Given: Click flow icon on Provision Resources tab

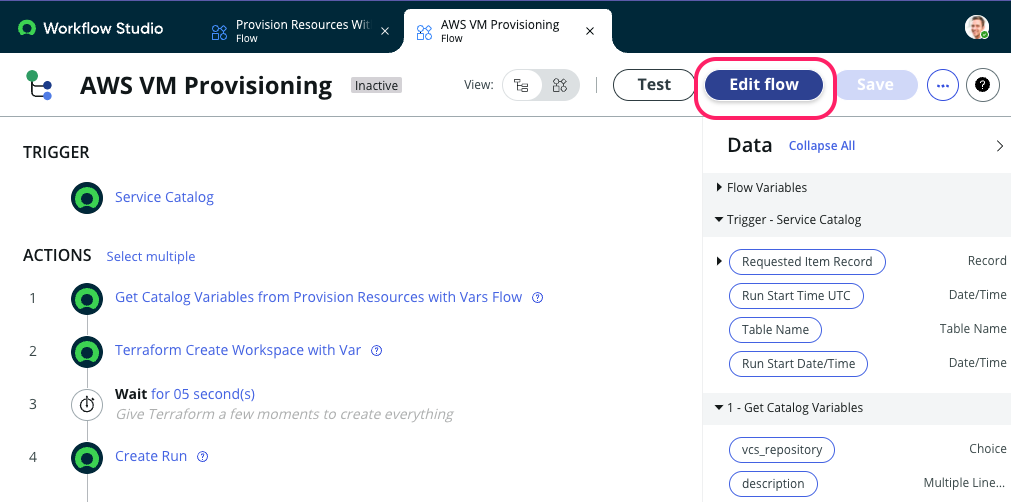Looking at the screenshot, I should click(219, 32).
